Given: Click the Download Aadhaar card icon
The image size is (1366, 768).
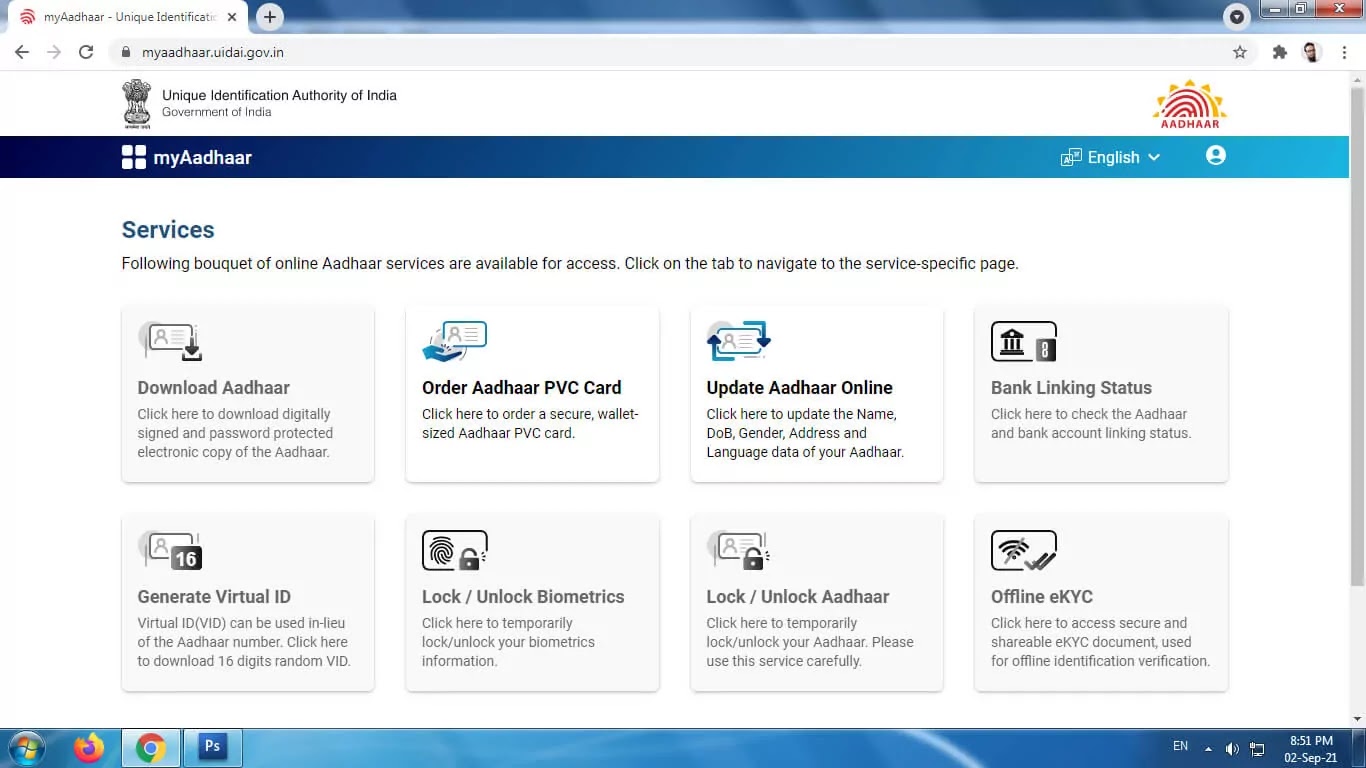Looking at the screenshot, I should pos(170,342).
